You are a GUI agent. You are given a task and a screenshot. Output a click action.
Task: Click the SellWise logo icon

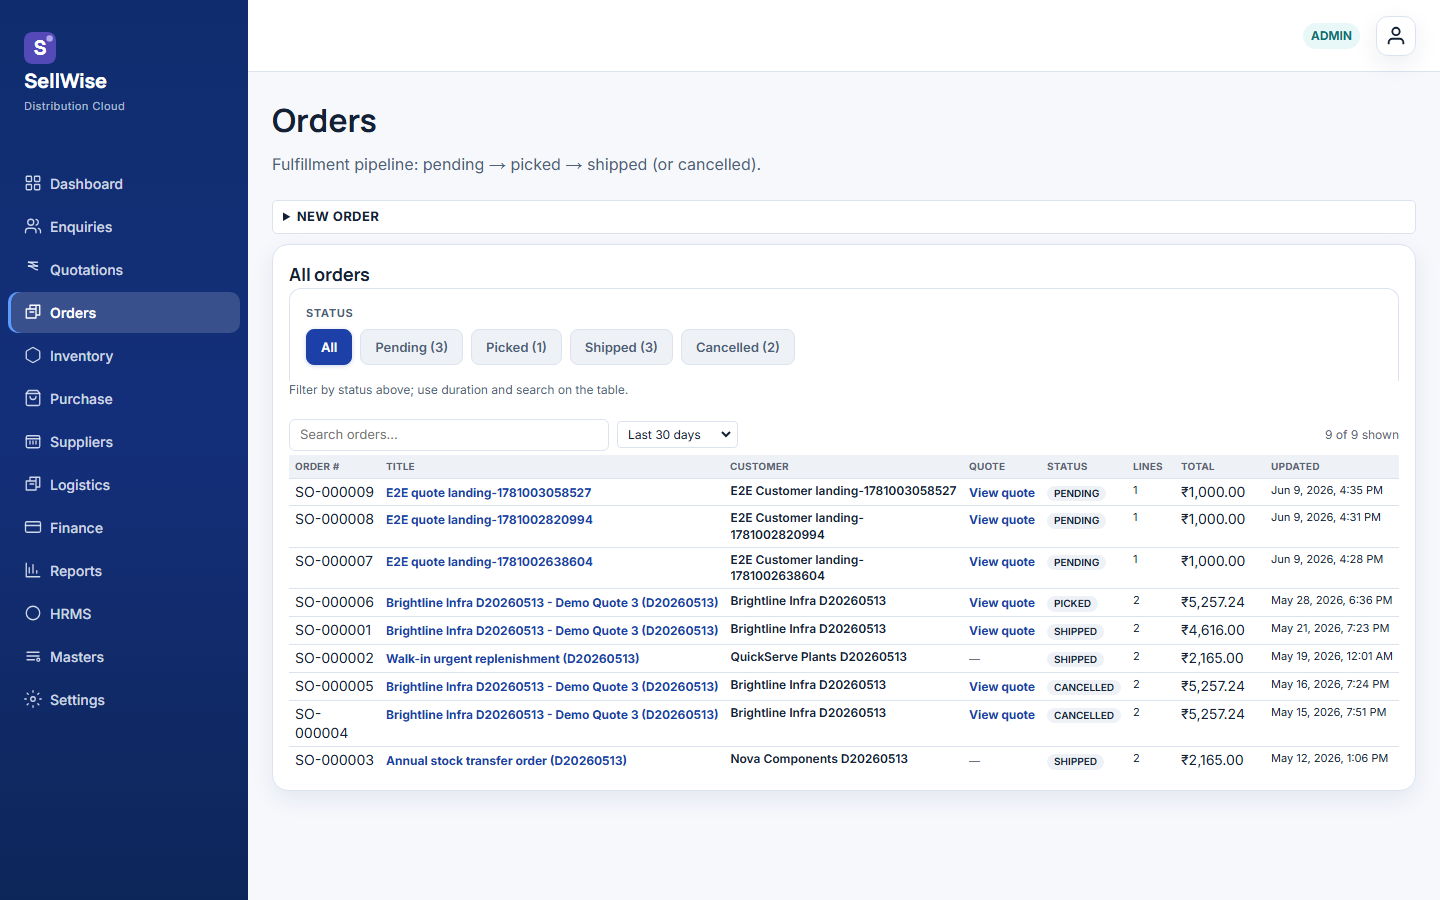pyautogui.click(x=40, y=47)
